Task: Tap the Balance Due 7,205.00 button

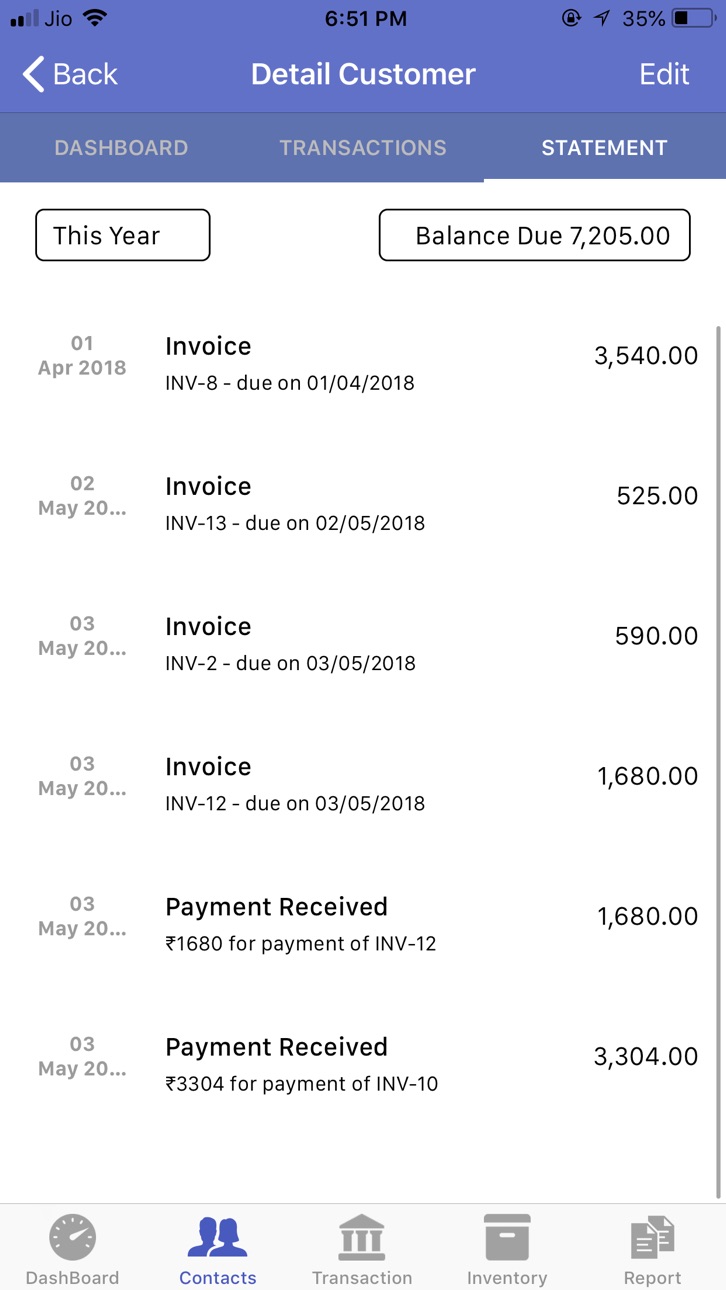Action: pyautogui.click(x=535, y=235)
